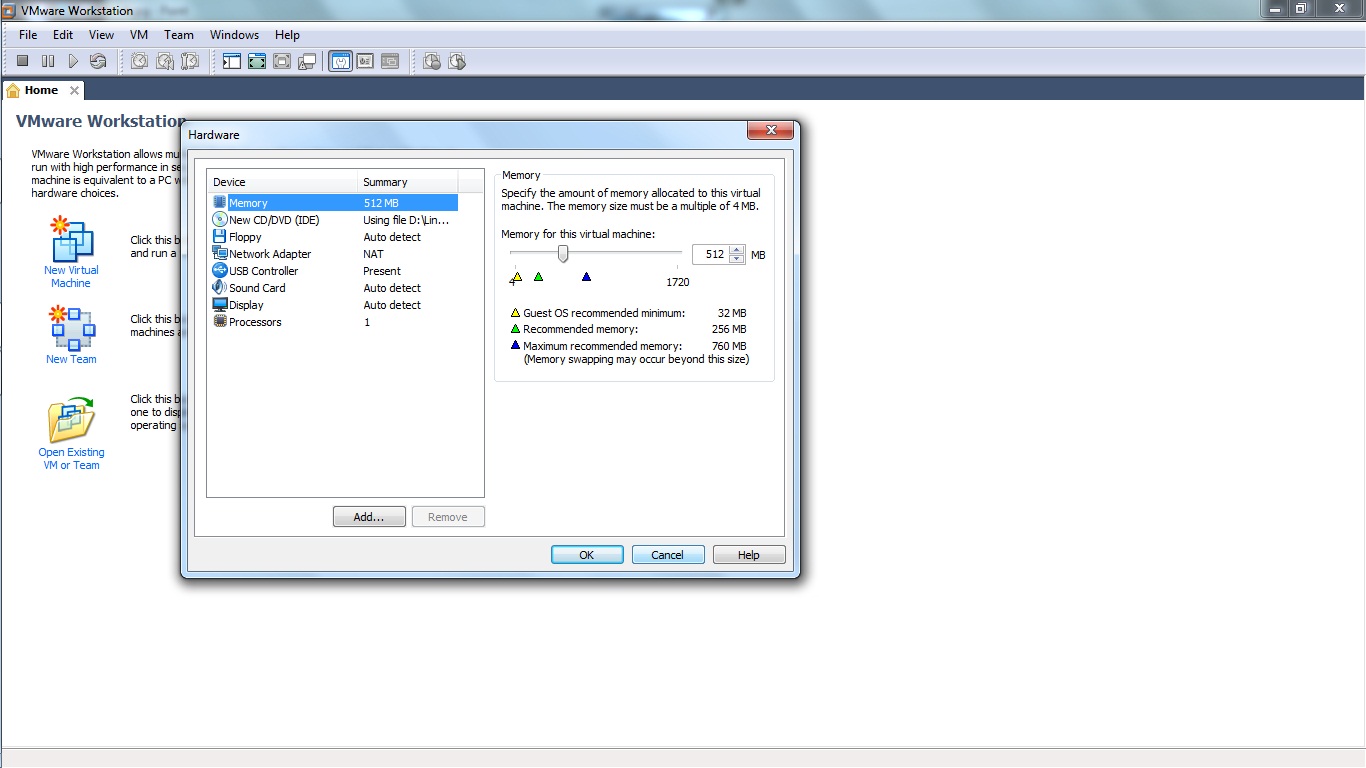Click the highlighted wrench view toolbar icon
This screenshot has height=768, width=1366.
click(340, 61)
